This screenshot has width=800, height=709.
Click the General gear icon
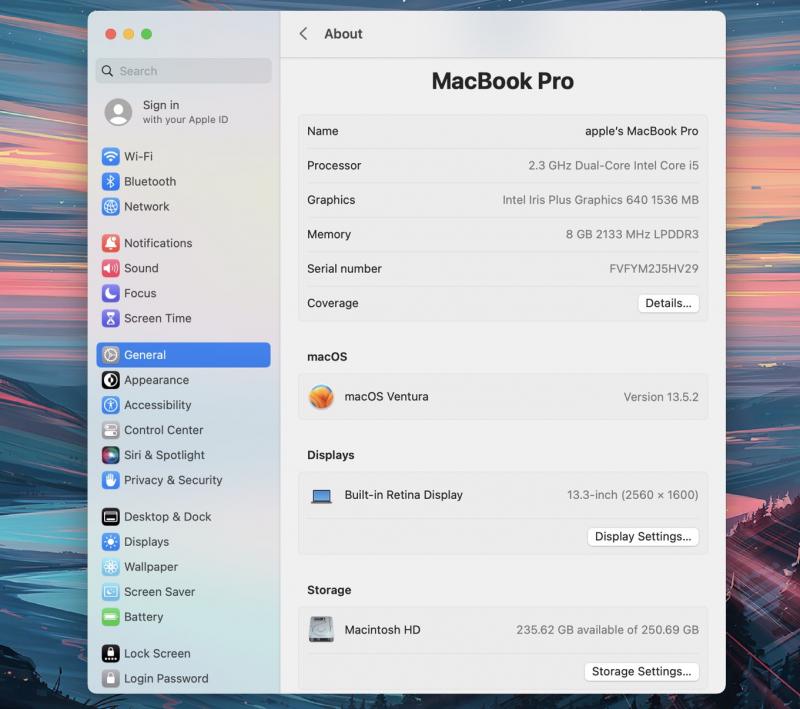(111, 354)
